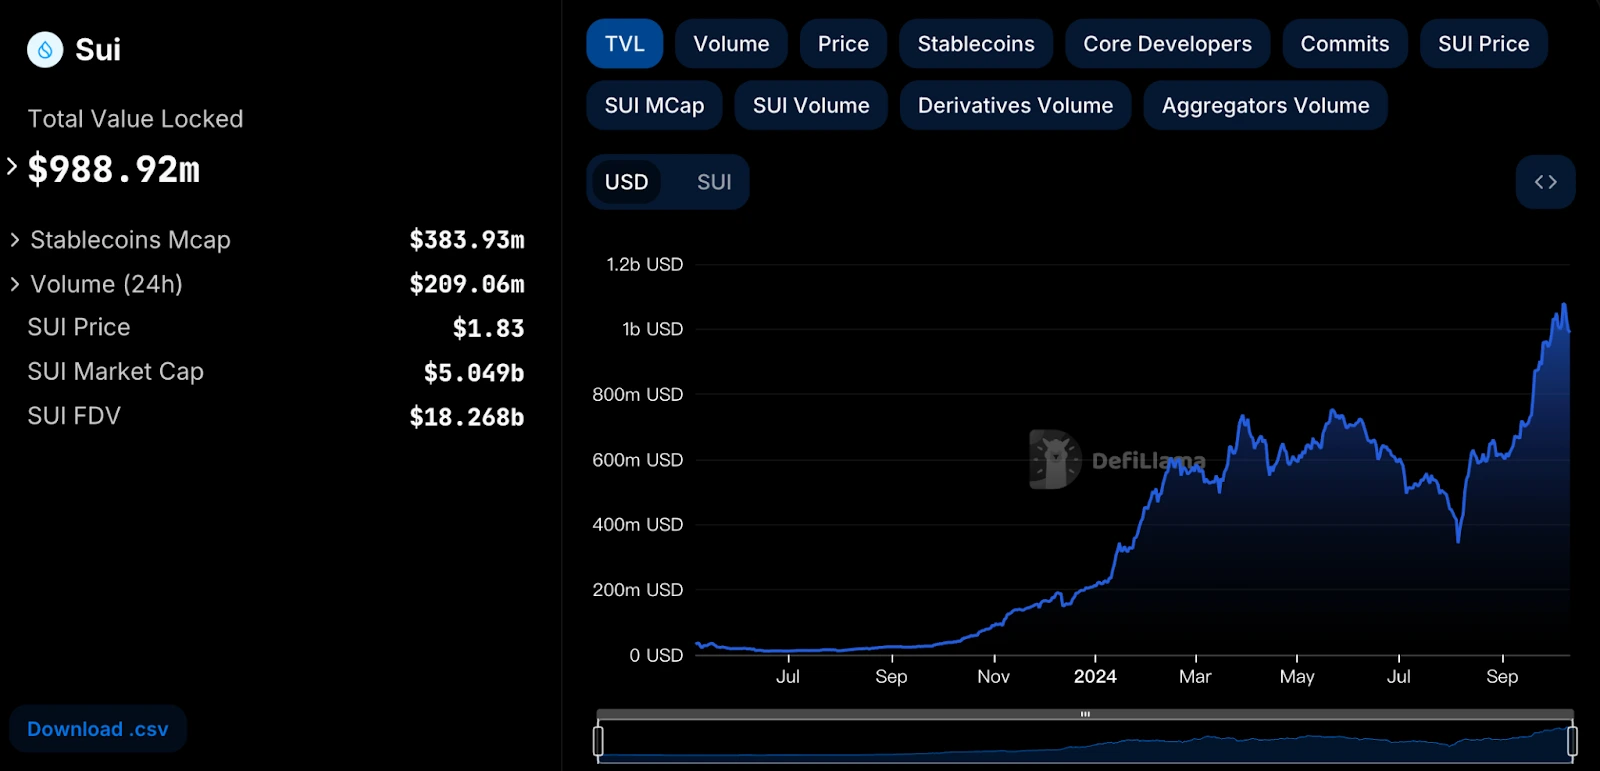Screen dimensions: 1600x771
Task: Click the Total Value Locked heading
Action: 135,119
